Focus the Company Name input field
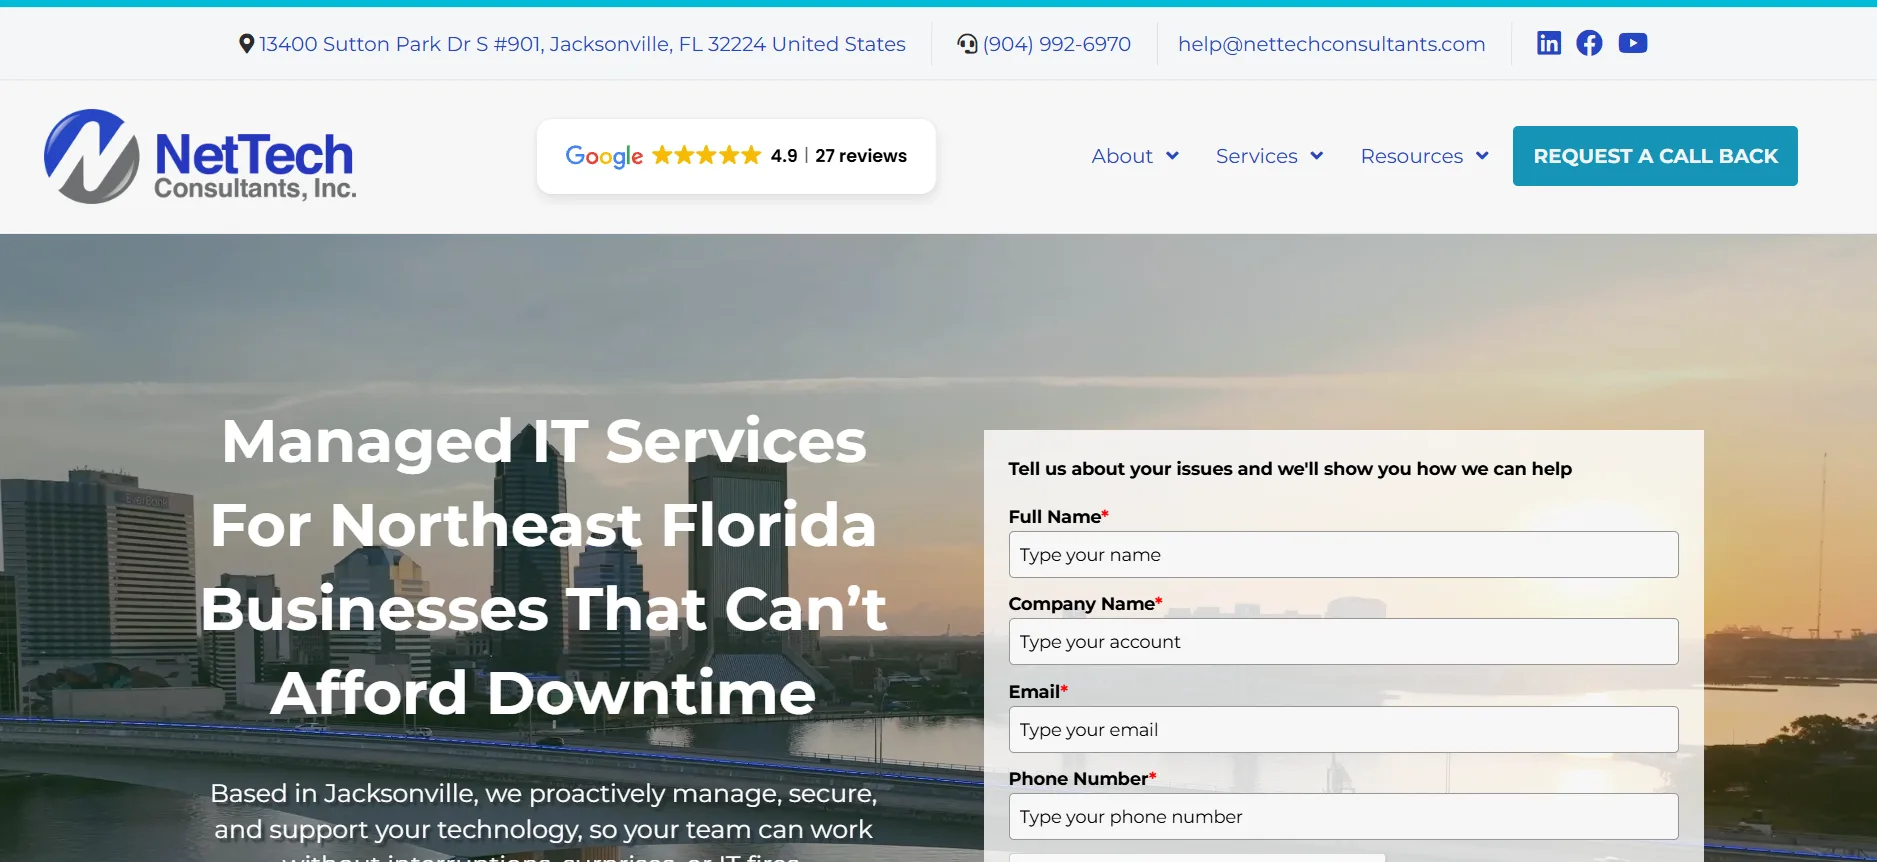The width and height of the screenshot is (1877, 862). (1343, 641)
